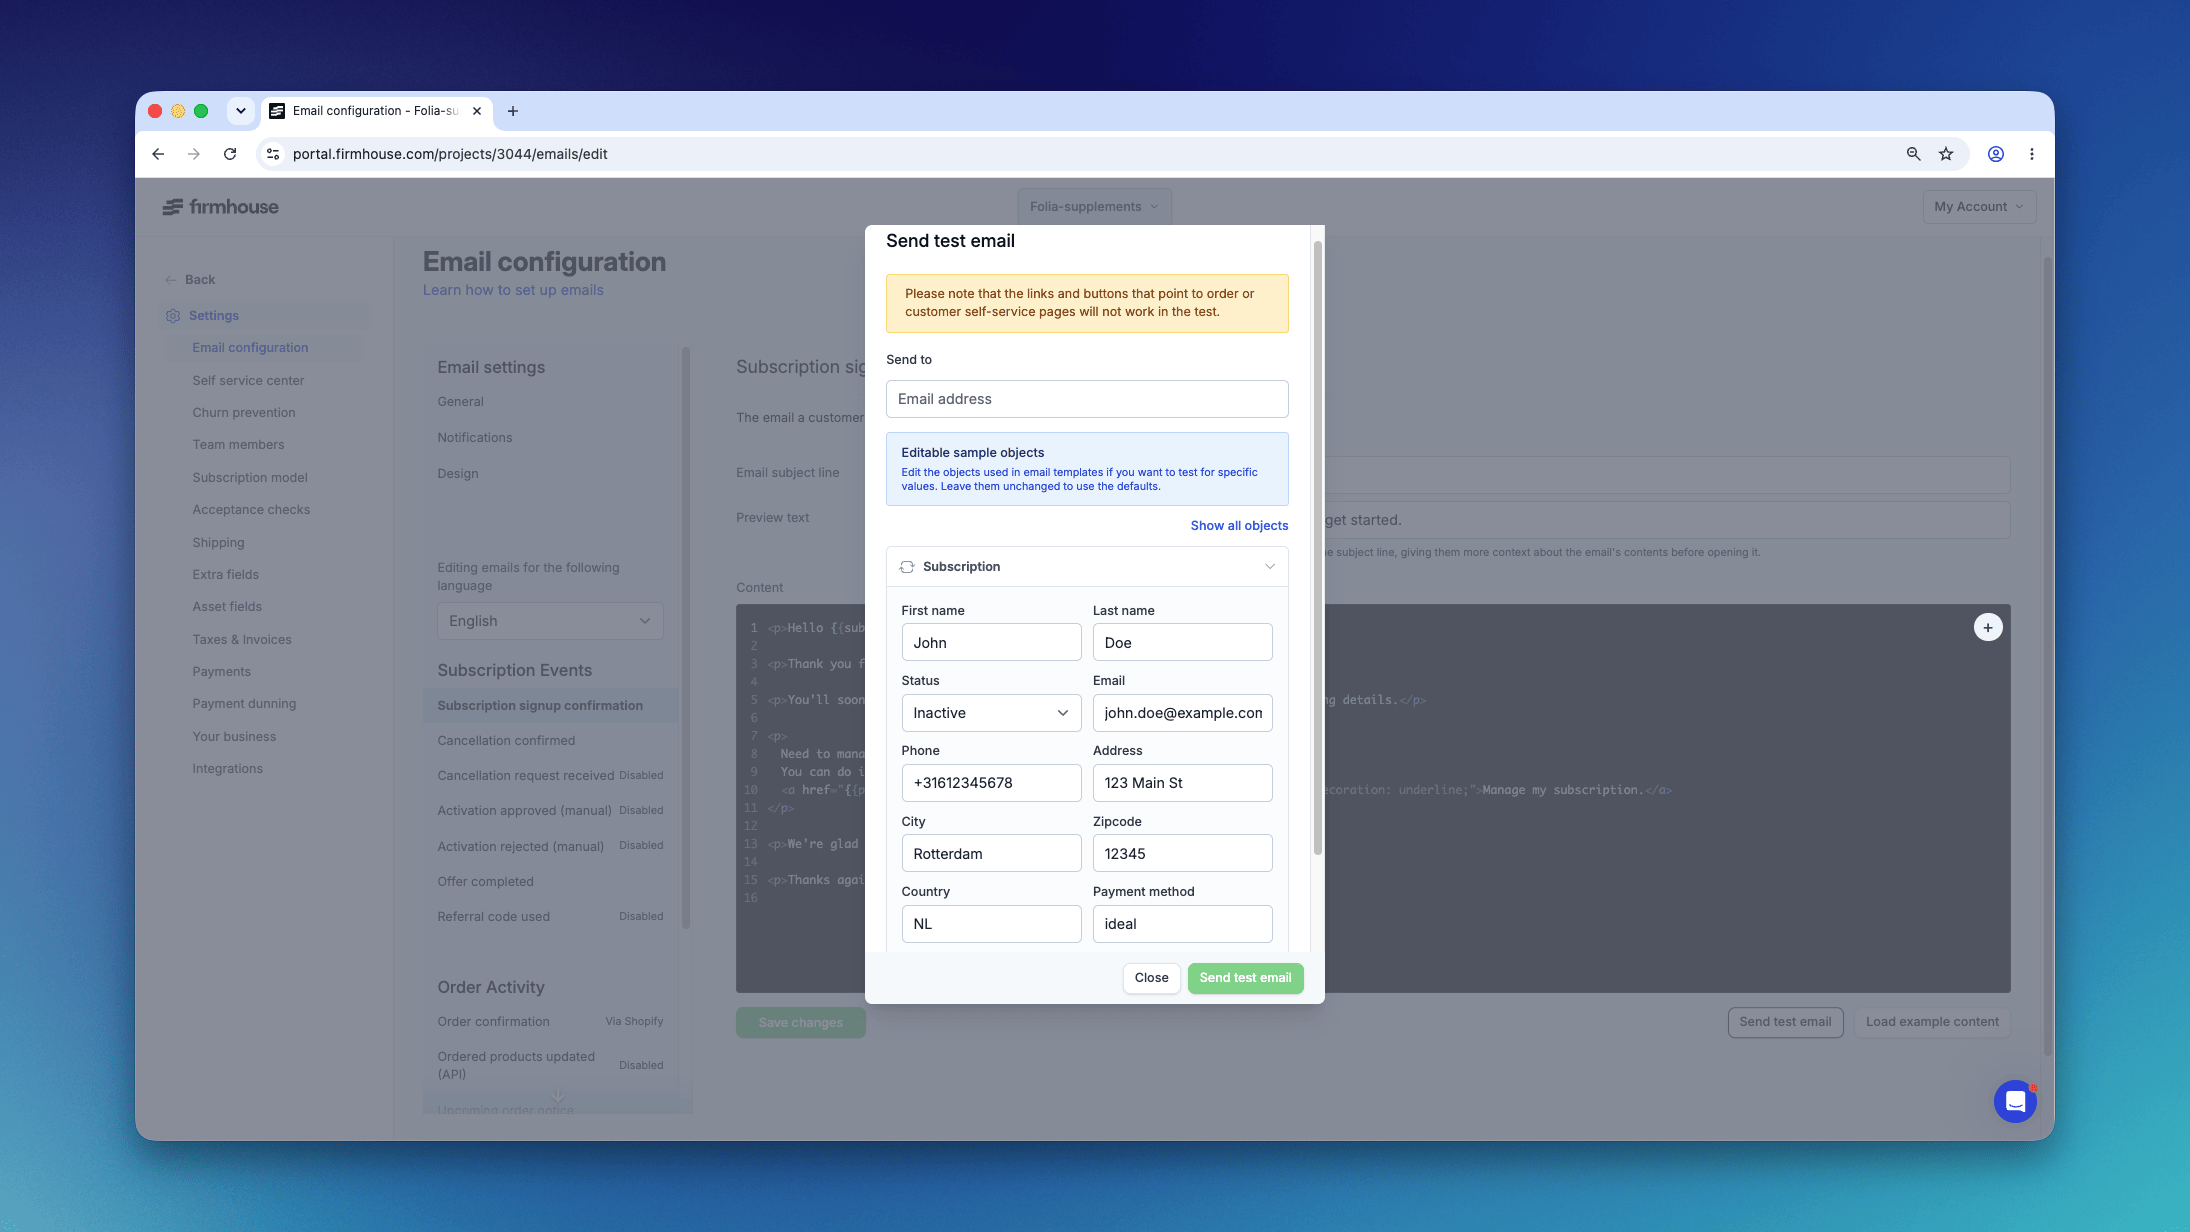Select Subscription signup confirmation event
The image size is (2190, 1232).
coord(550,706)
